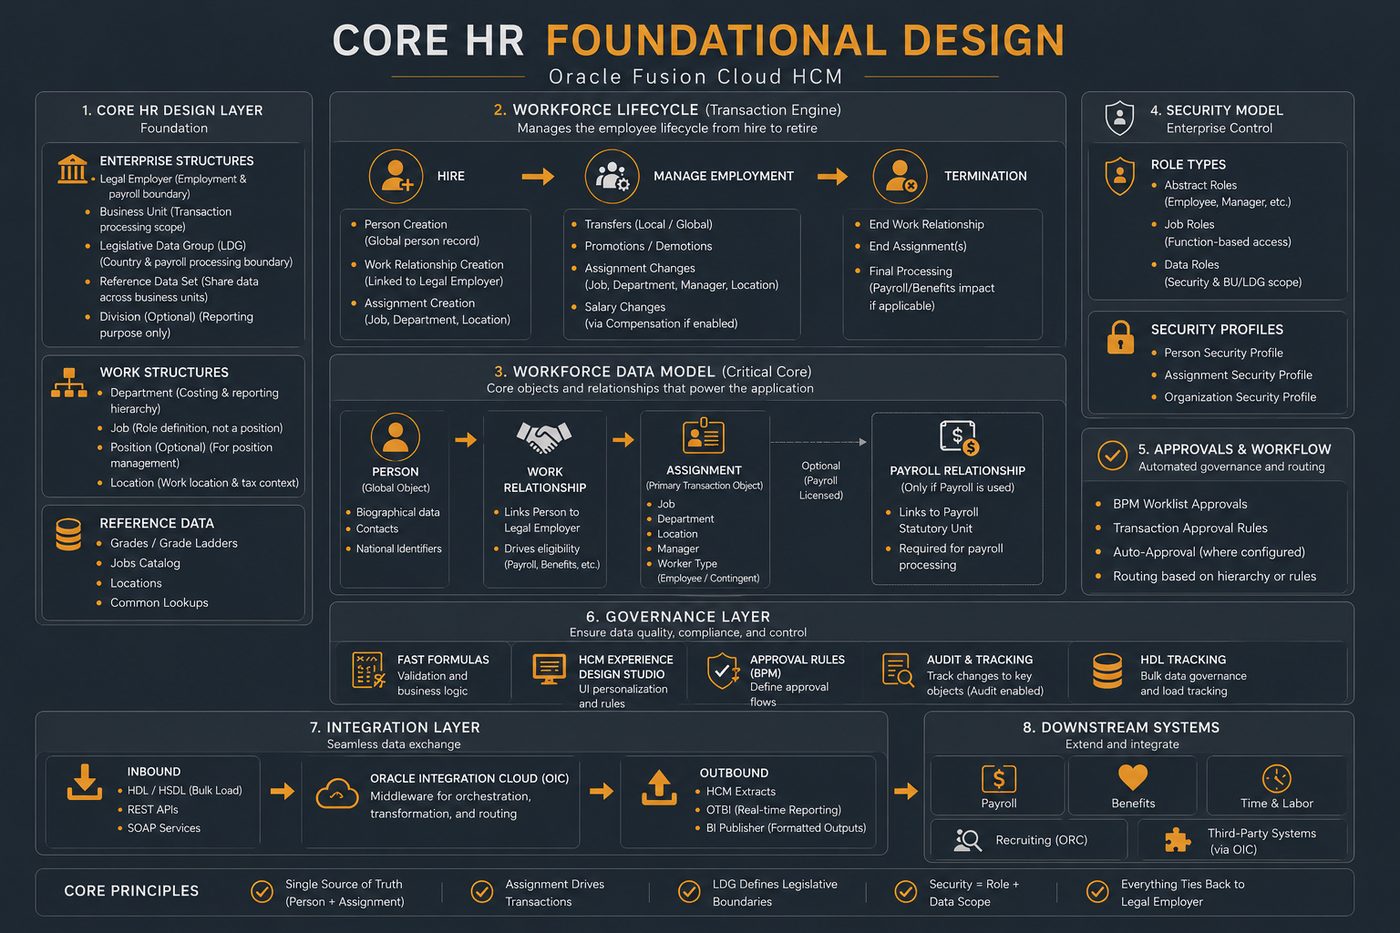Click the '8. DOWNSTREAM SYSTEMS' heading

[1121, 727]
